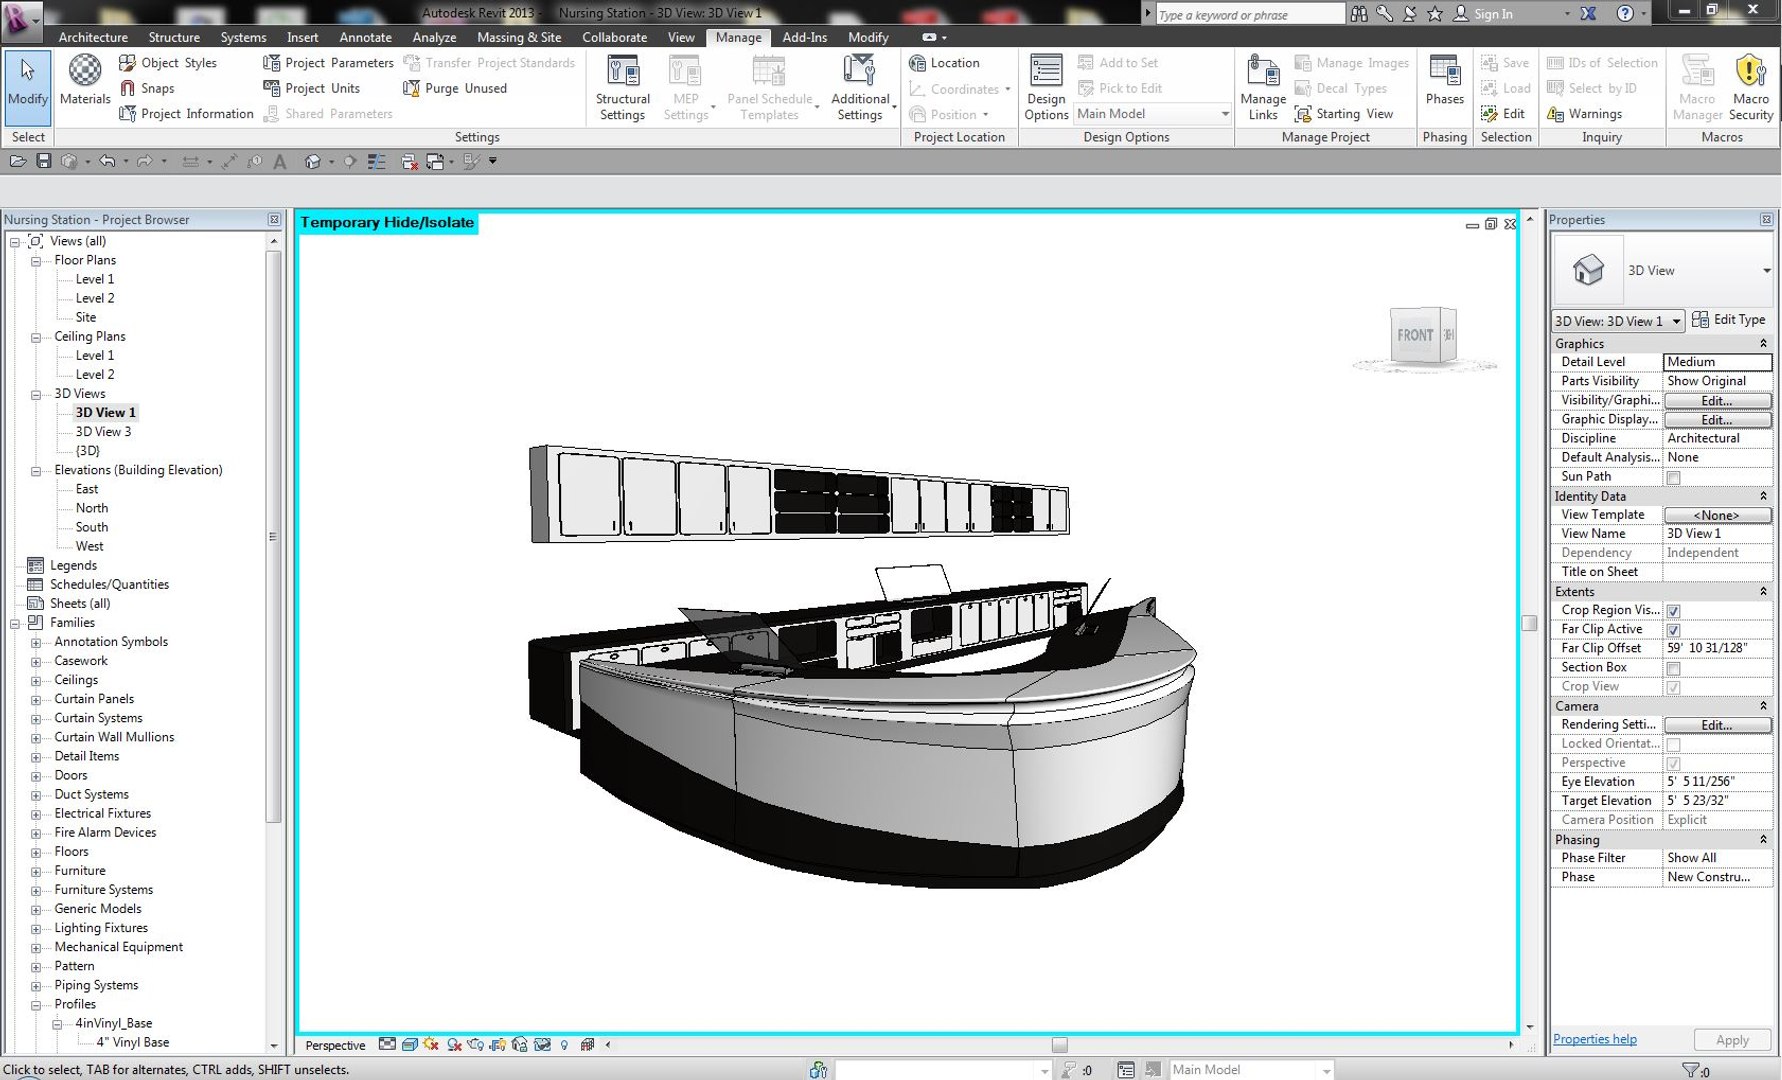1782x1080 pixels.
Task: Open Project Information
Action: click(186, 114)
